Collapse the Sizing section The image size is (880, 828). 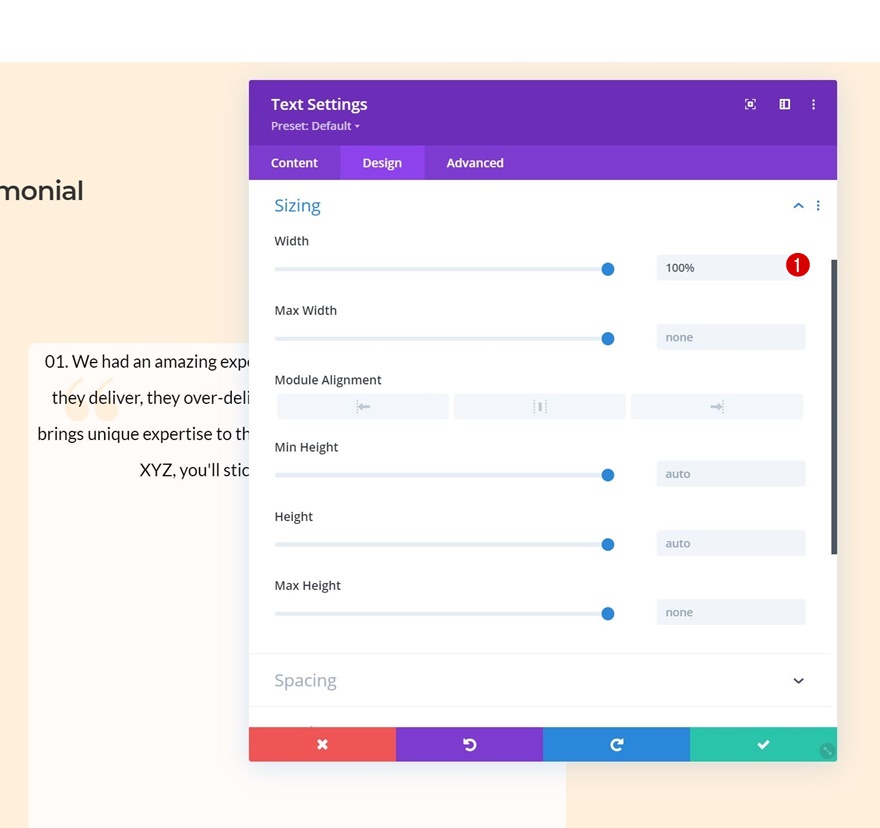(798, 205)
